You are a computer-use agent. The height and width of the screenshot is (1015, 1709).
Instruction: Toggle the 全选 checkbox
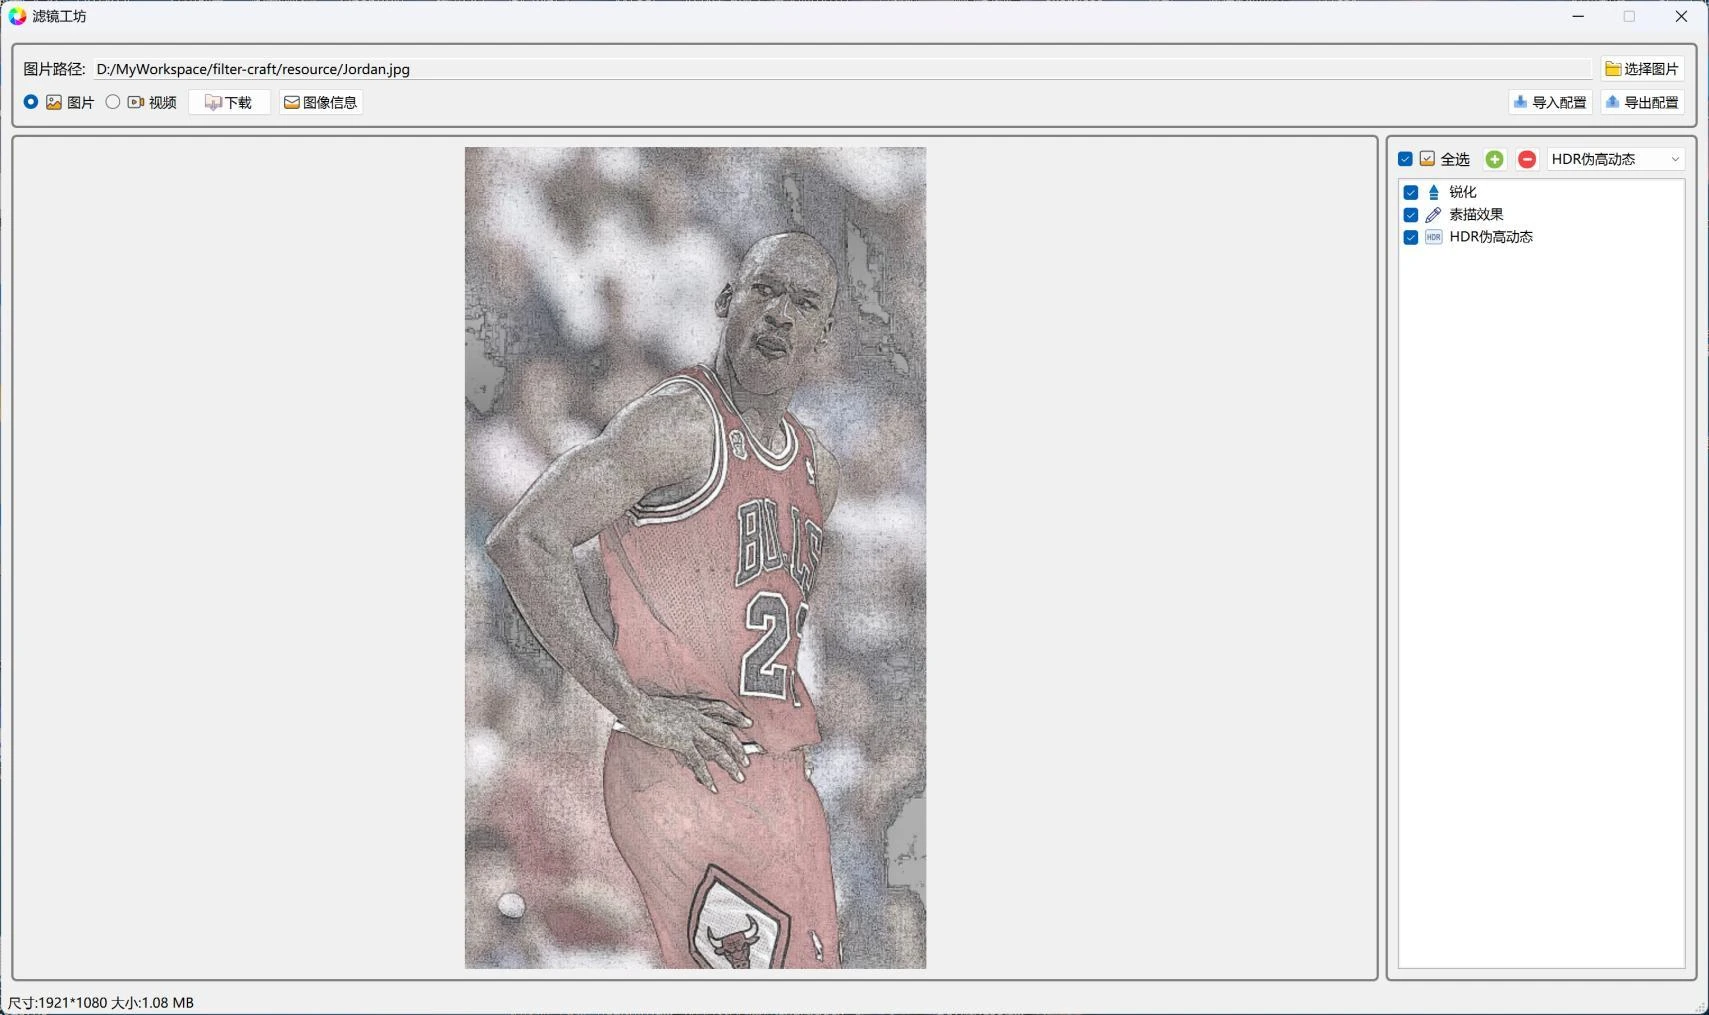pos(1405,159)
